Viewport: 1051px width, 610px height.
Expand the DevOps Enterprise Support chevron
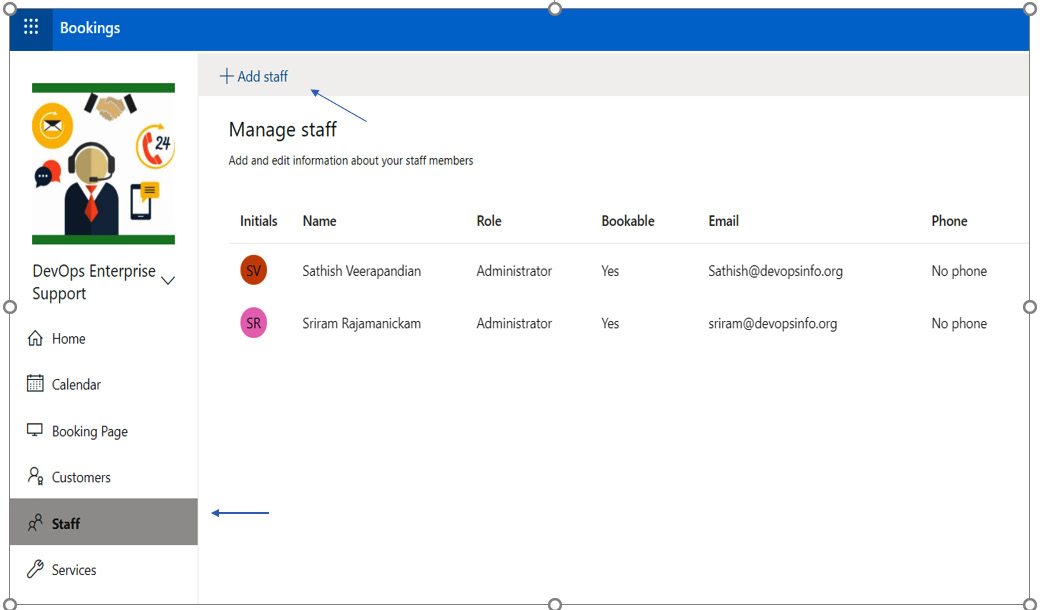[168, 280]
